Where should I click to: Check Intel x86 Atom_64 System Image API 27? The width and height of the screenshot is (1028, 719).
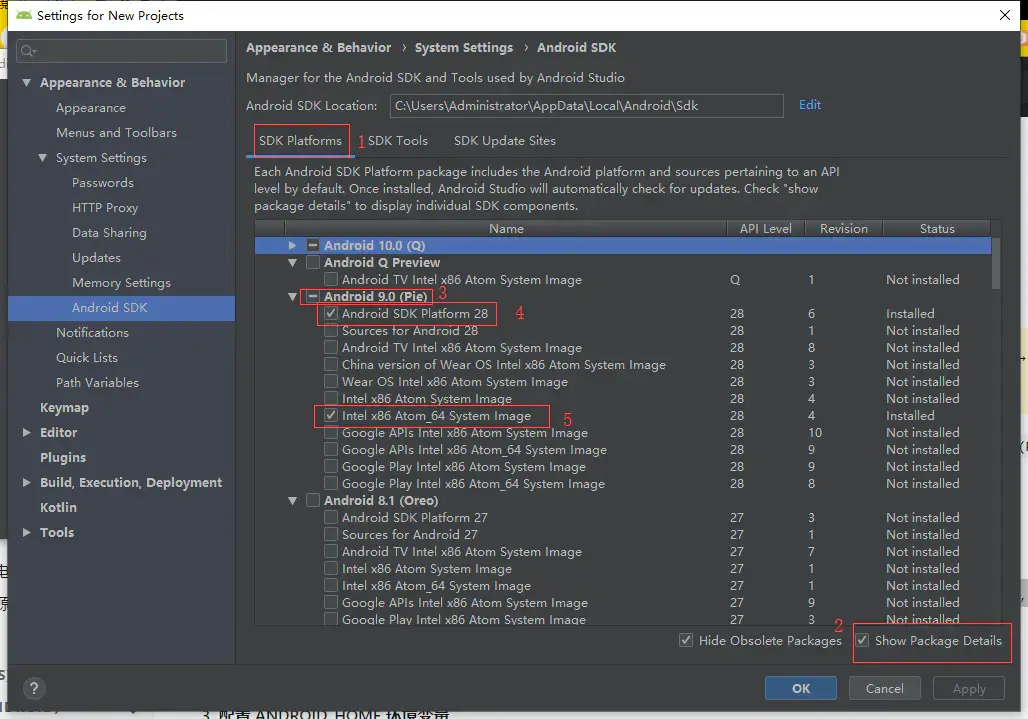coord(331,585)
